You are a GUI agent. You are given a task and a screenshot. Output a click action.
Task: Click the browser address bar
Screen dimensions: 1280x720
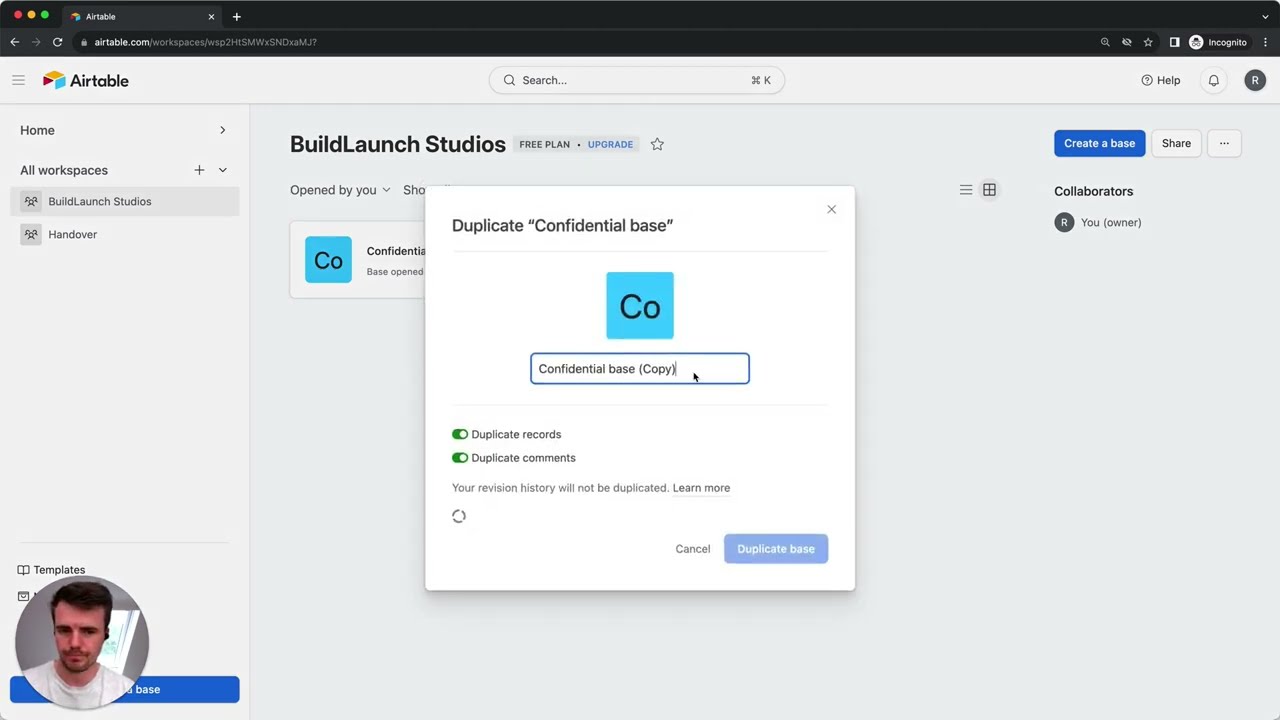pyautogui.click(x=580, y=42)
